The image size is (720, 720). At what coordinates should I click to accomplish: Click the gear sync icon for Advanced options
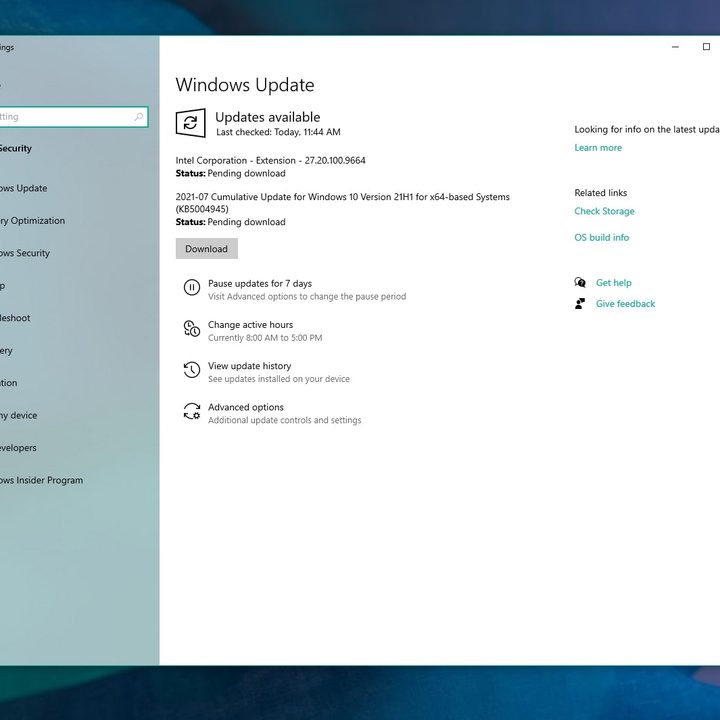(191, 411)
